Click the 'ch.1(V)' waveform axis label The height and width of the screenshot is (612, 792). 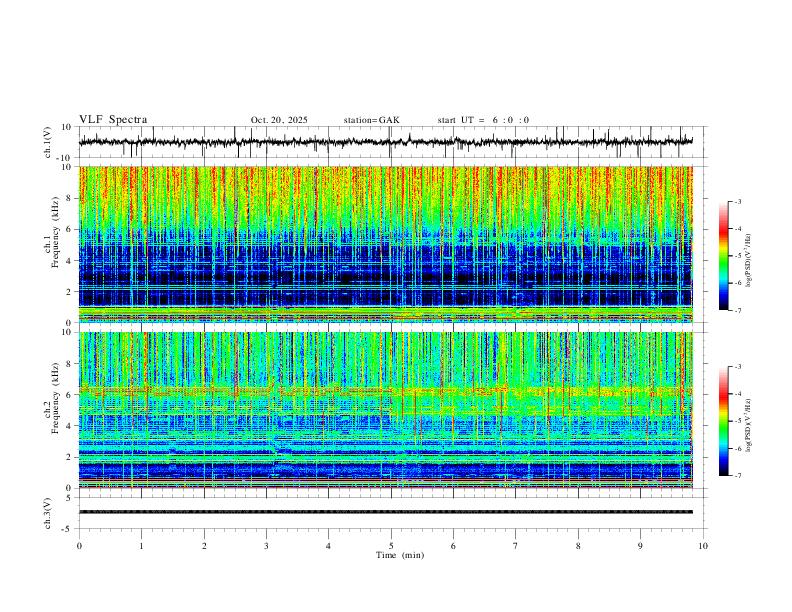coord(48,142)
